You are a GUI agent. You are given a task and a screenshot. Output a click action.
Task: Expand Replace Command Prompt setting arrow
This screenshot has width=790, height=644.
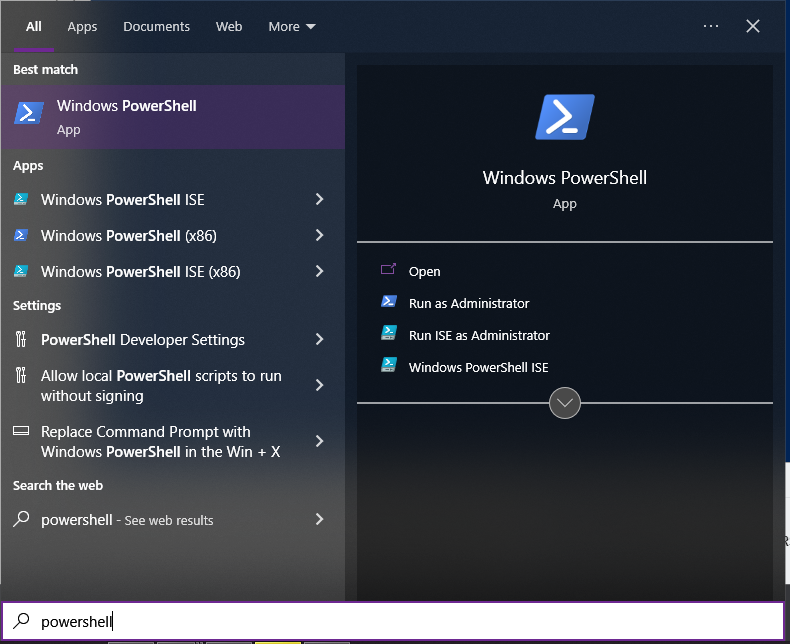tap(319, 441)
